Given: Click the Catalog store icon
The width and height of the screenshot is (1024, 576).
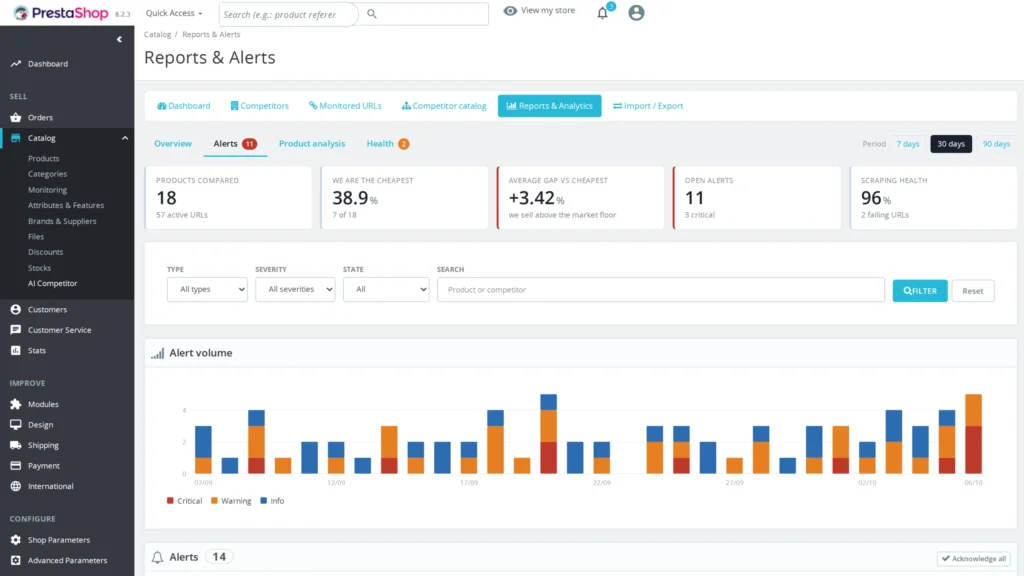Looking at the screenshot, I should tap(16, 138).
